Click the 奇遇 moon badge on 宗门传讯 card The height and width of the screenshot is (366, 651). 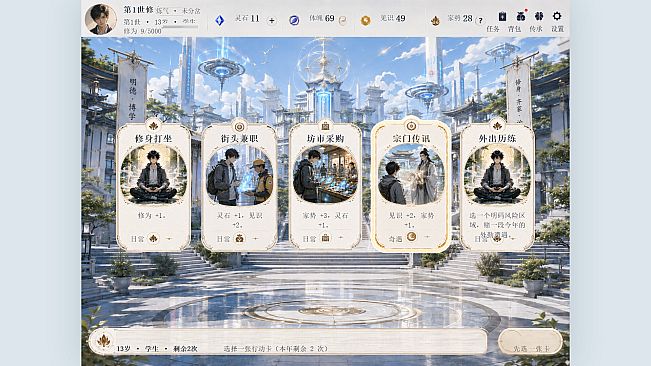pos(411,237)
